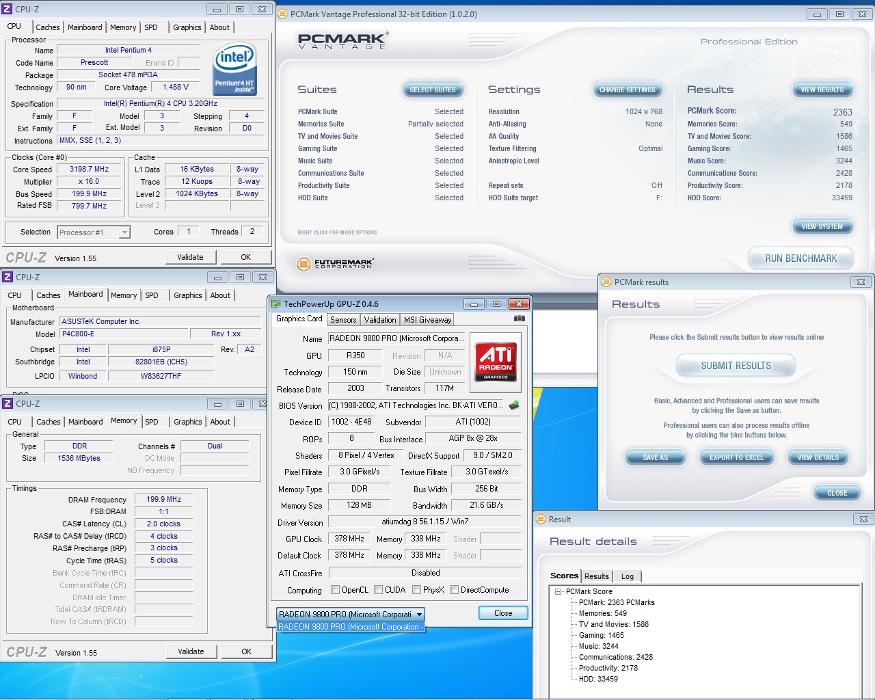Click the CPU-Z title icon of the processor window
Viewport: 875px width, 700px height.
point(7,9)
